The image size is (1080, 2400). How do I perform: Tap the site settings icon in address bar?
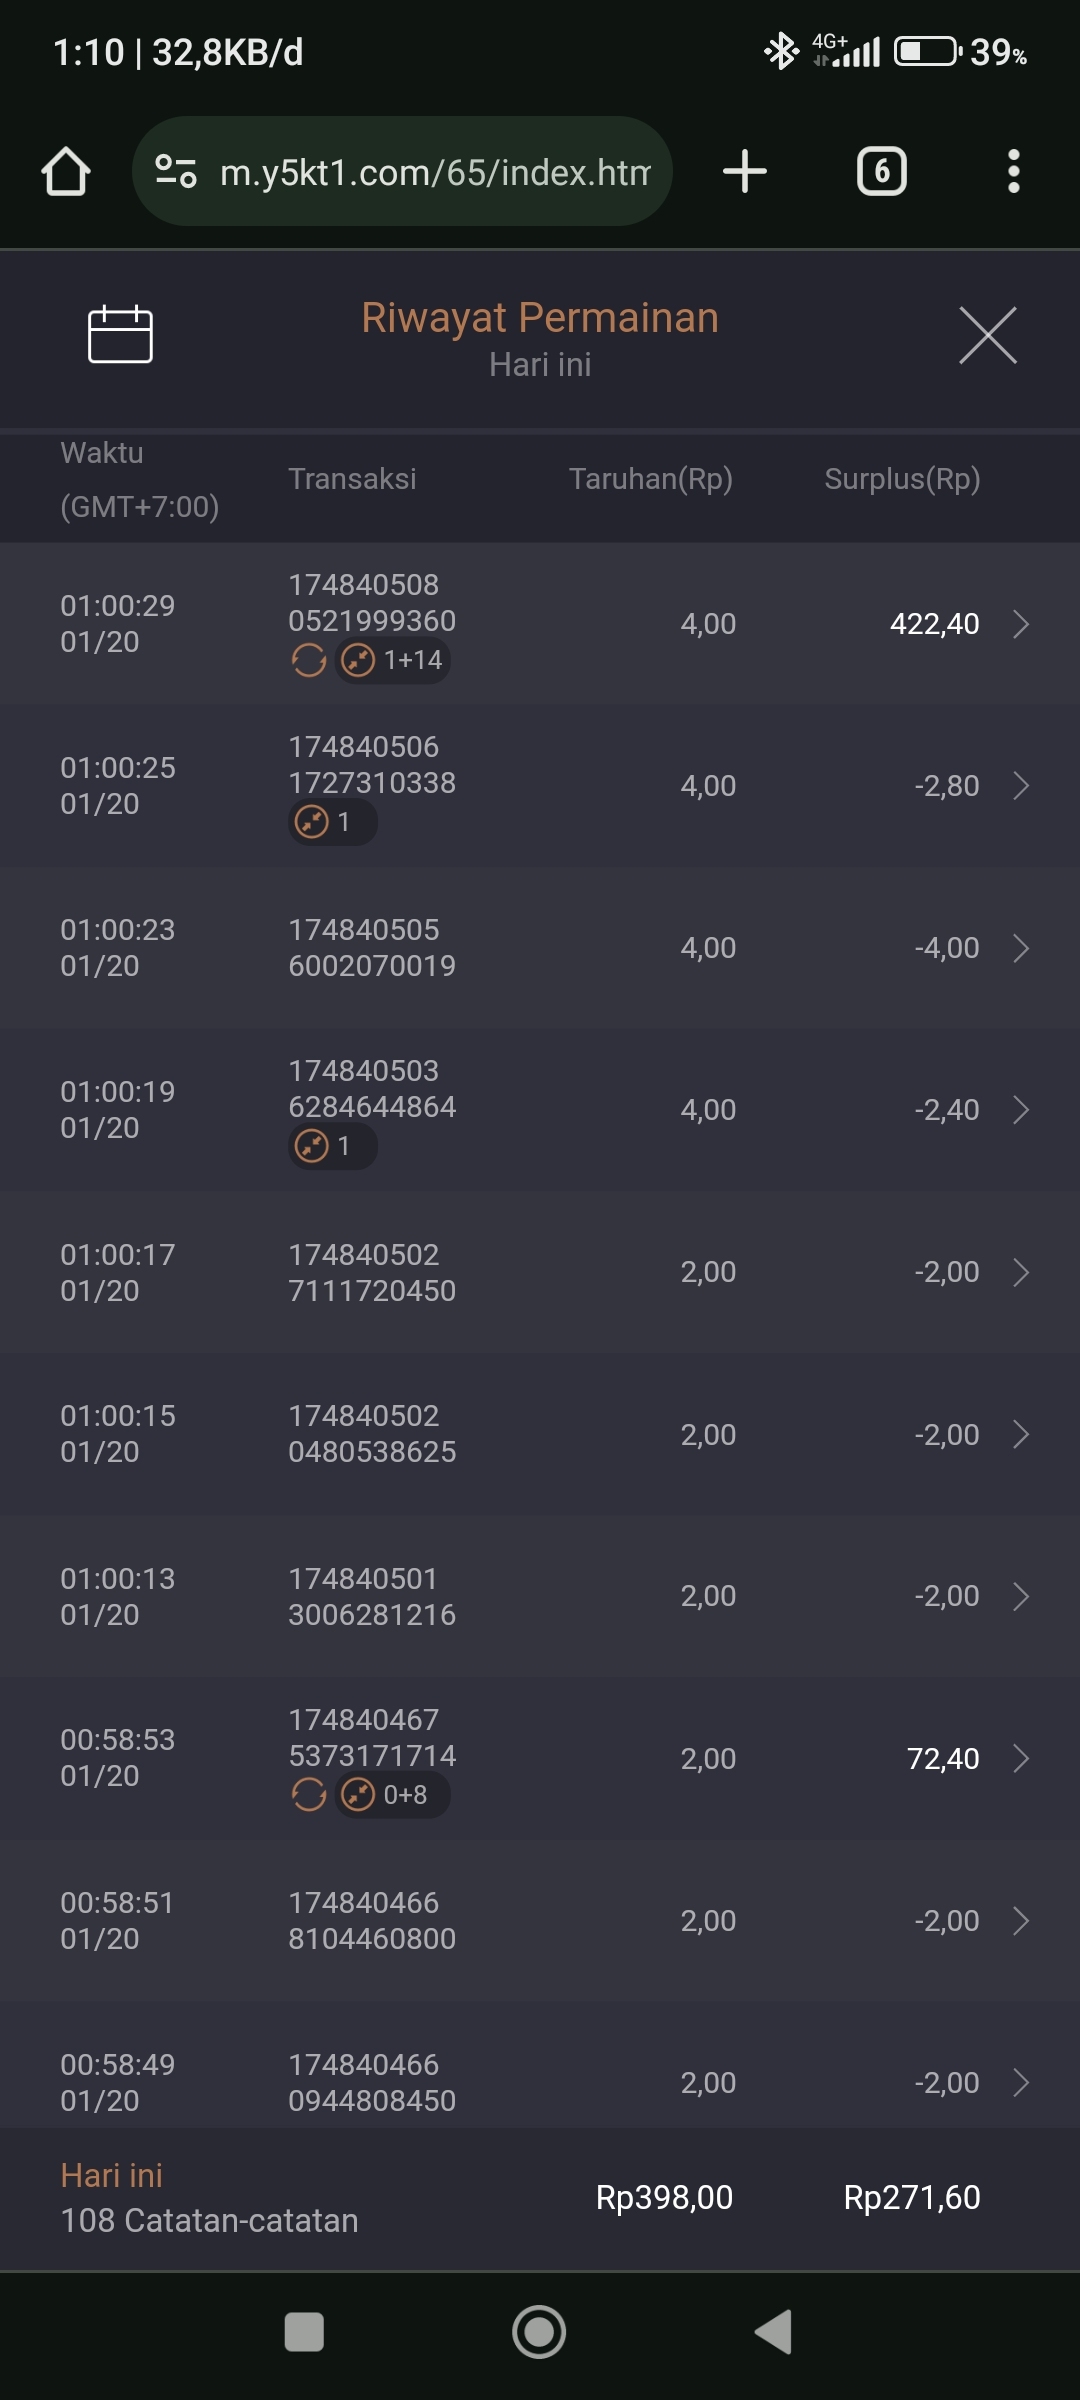point(176,172)
